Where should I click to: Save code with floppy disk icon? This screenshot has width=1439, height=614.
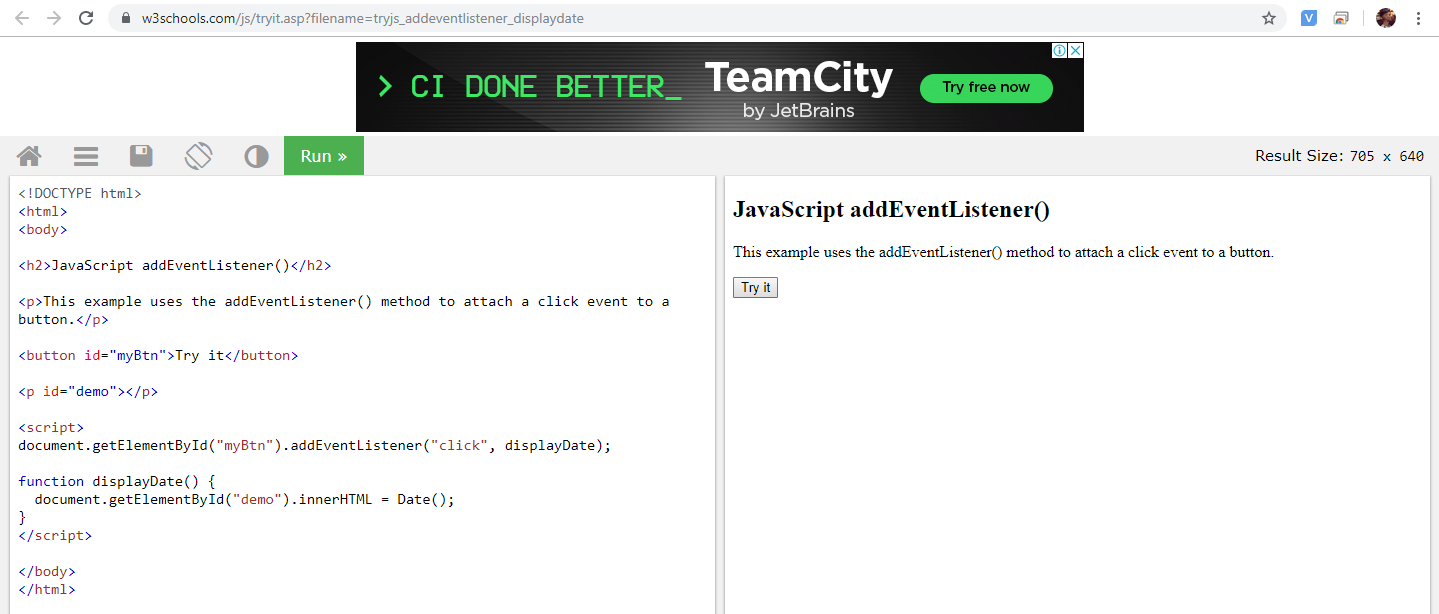click(x=141, y=156)
